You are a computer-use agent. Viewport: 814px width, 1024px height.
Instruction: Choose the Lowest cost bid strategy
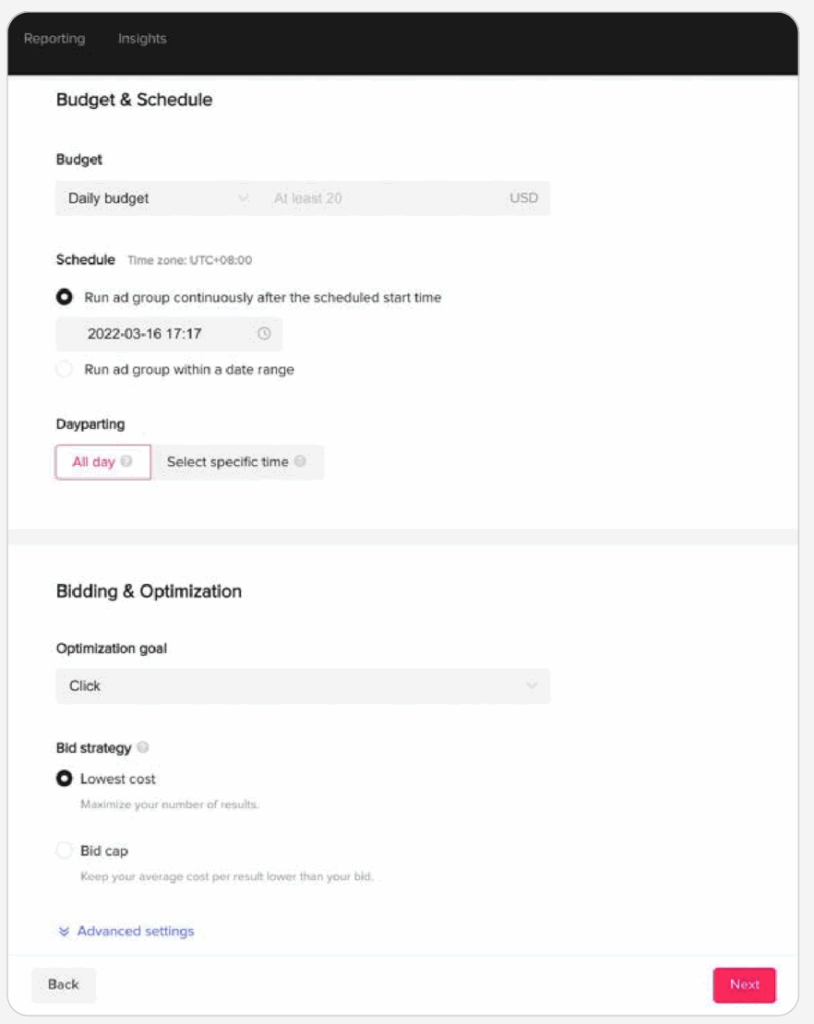pyautogui.click(x=64, y=779)
